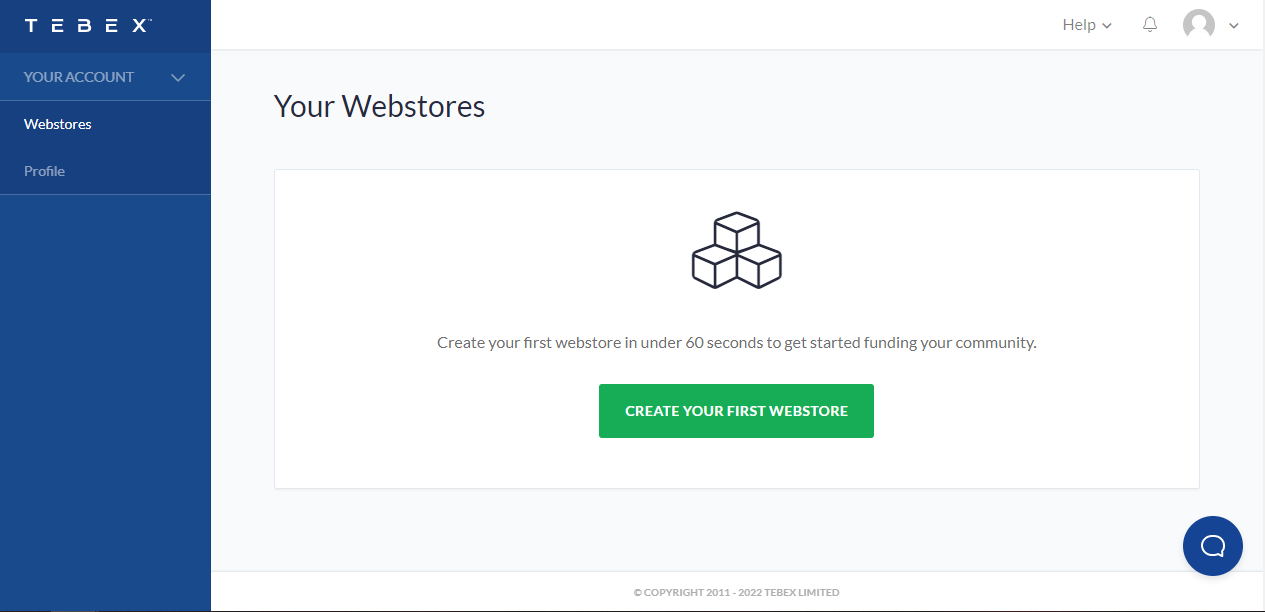1265x612 pixels.
Task: Click the Your Account section label
Action: 79,77
